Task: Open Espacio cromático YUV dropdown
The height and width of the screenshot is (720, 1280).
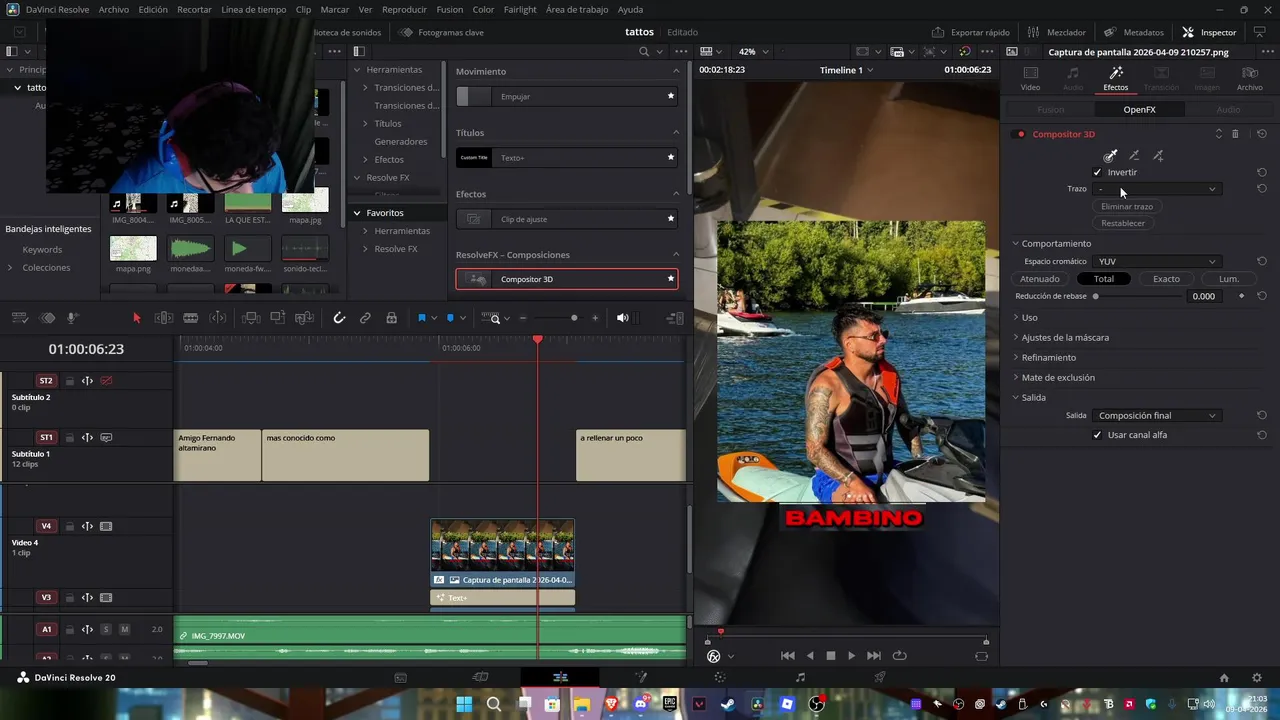Action: click(1157, 262)
